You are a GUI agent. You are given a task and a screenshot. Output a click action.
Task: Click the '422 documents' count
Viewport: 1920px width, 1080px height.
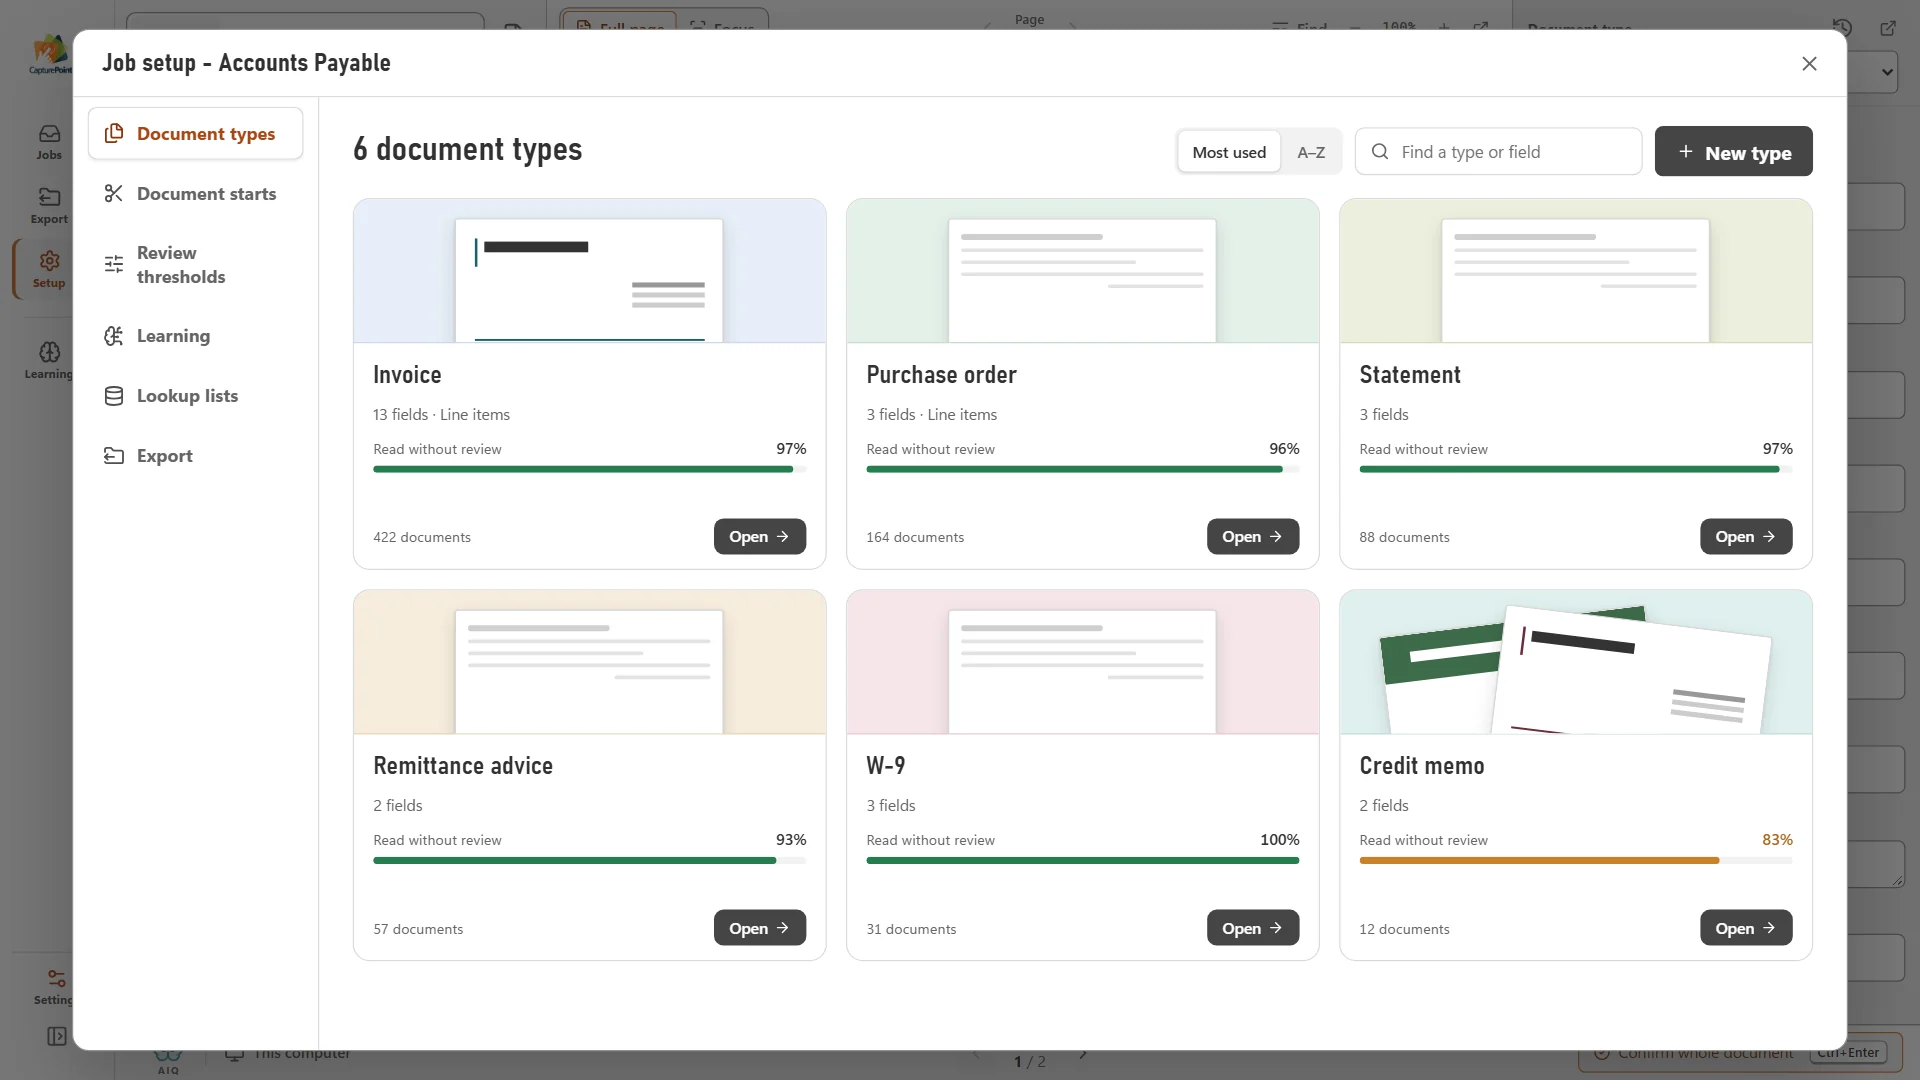(x=421, y=537)
